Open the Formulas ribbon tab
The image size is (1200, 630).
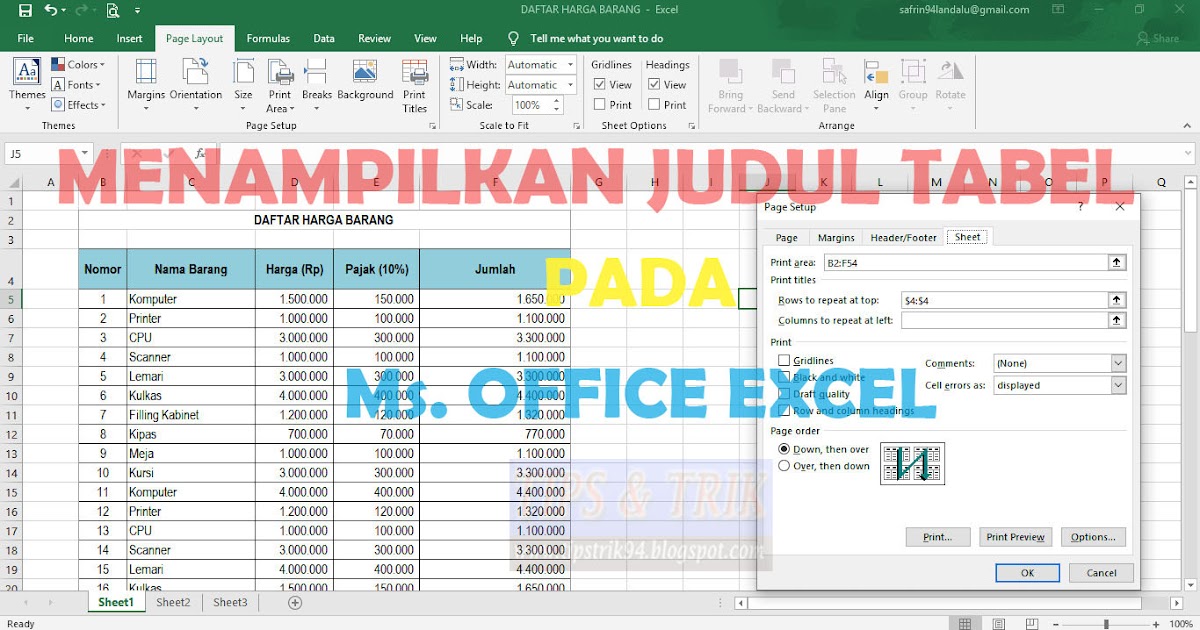[268, 38]
